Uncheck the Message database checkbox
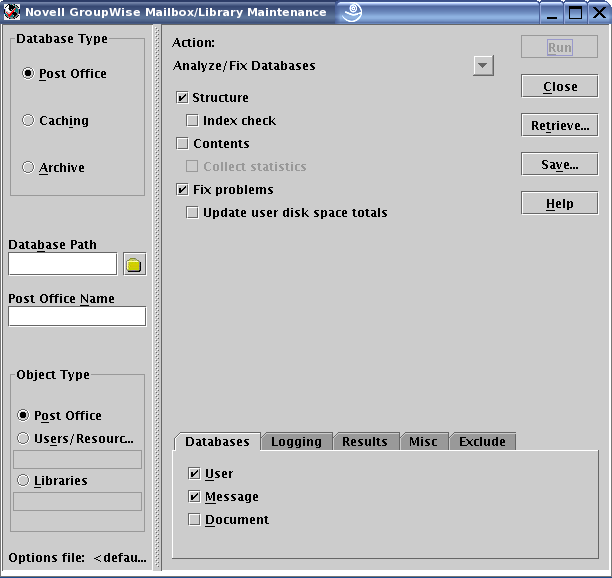The image size is (612, 578). (194, 496)
